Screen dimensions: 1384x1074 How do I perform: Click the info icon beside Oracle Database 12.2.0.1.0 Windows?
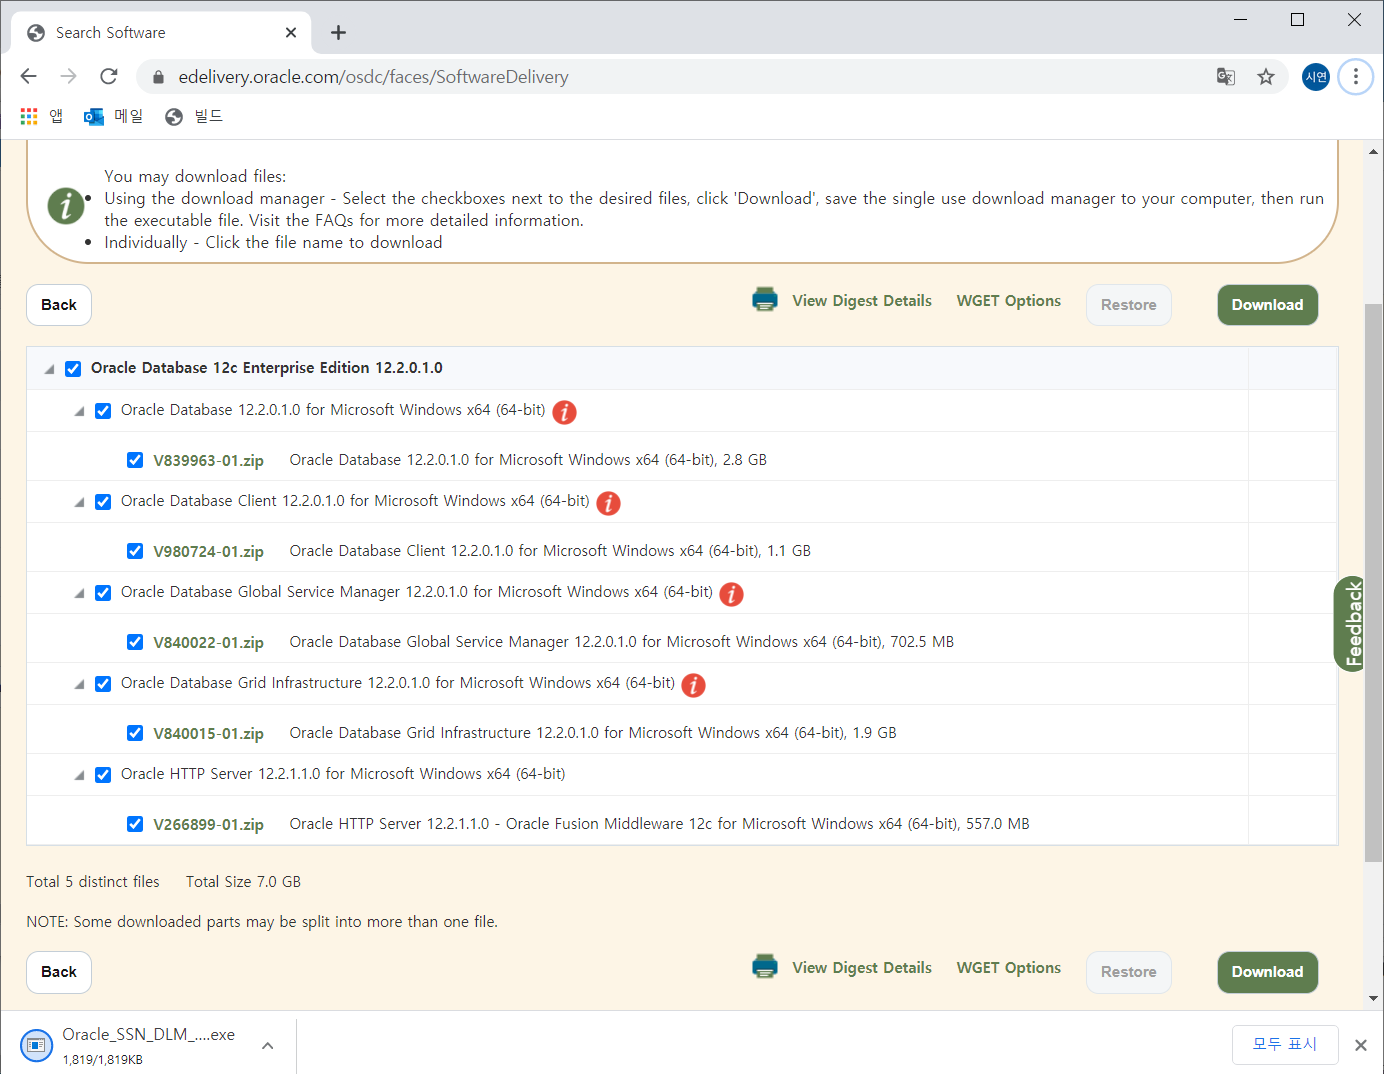point(565,412)
